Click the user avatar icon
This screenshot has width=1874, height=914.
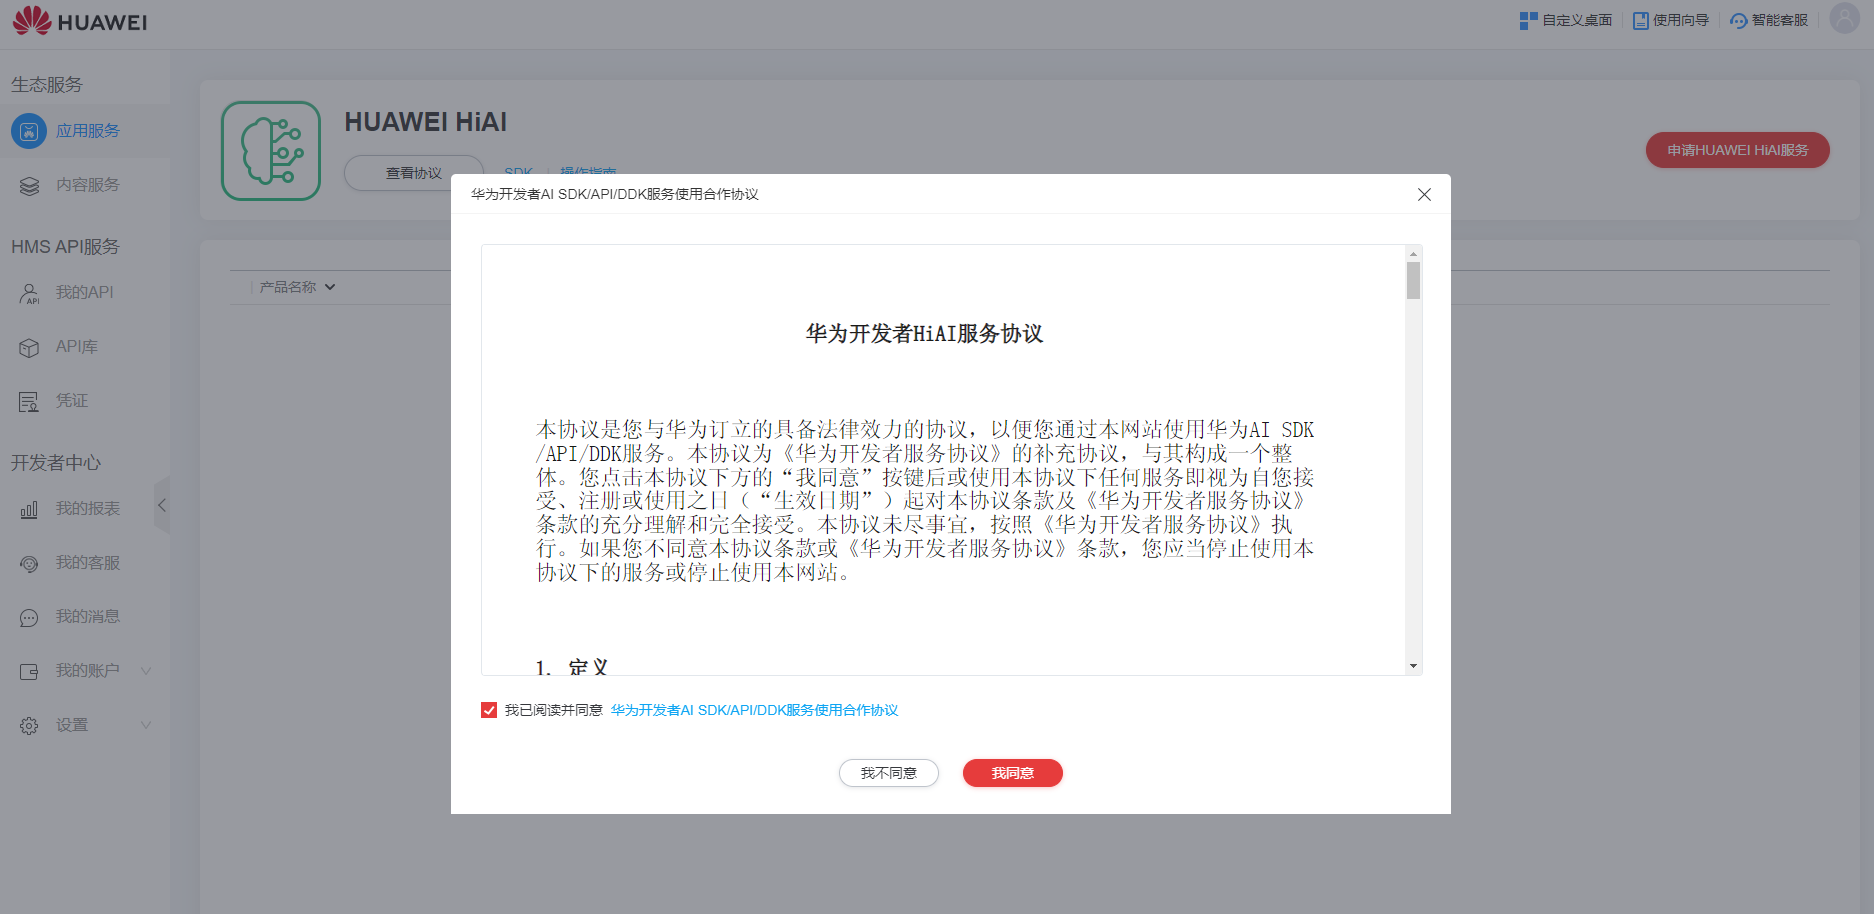click(x=1844, y=19)
